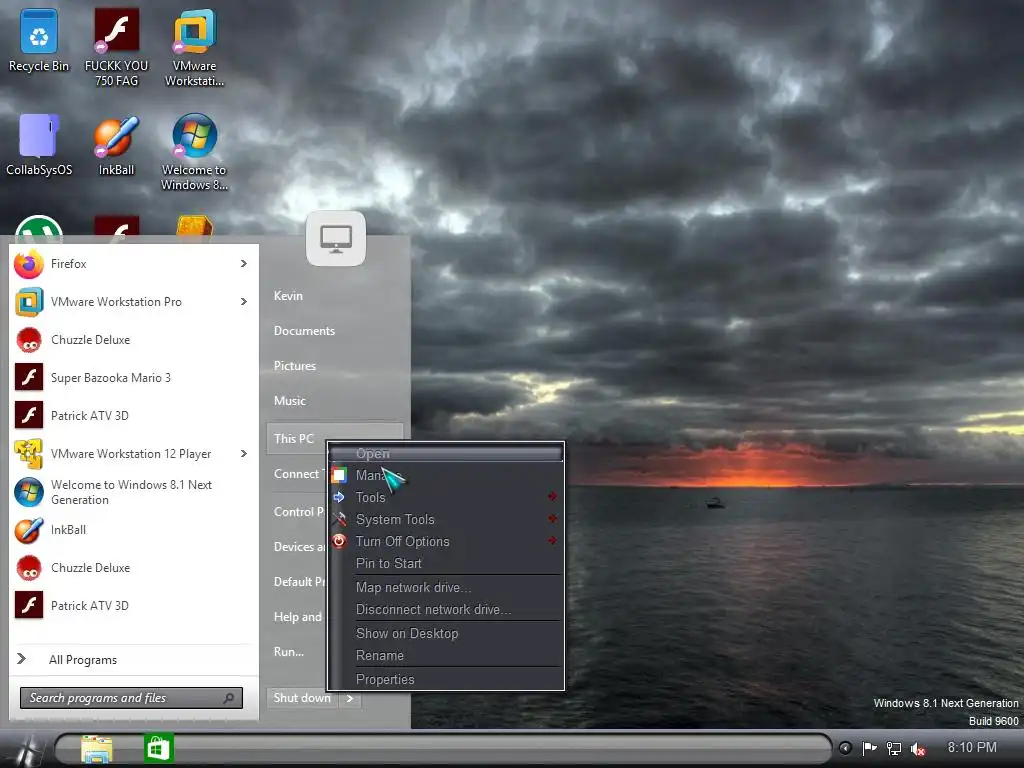Expand the System Tools submenu arrow
The image size is (1024, 768).
(x=552, y=519)
